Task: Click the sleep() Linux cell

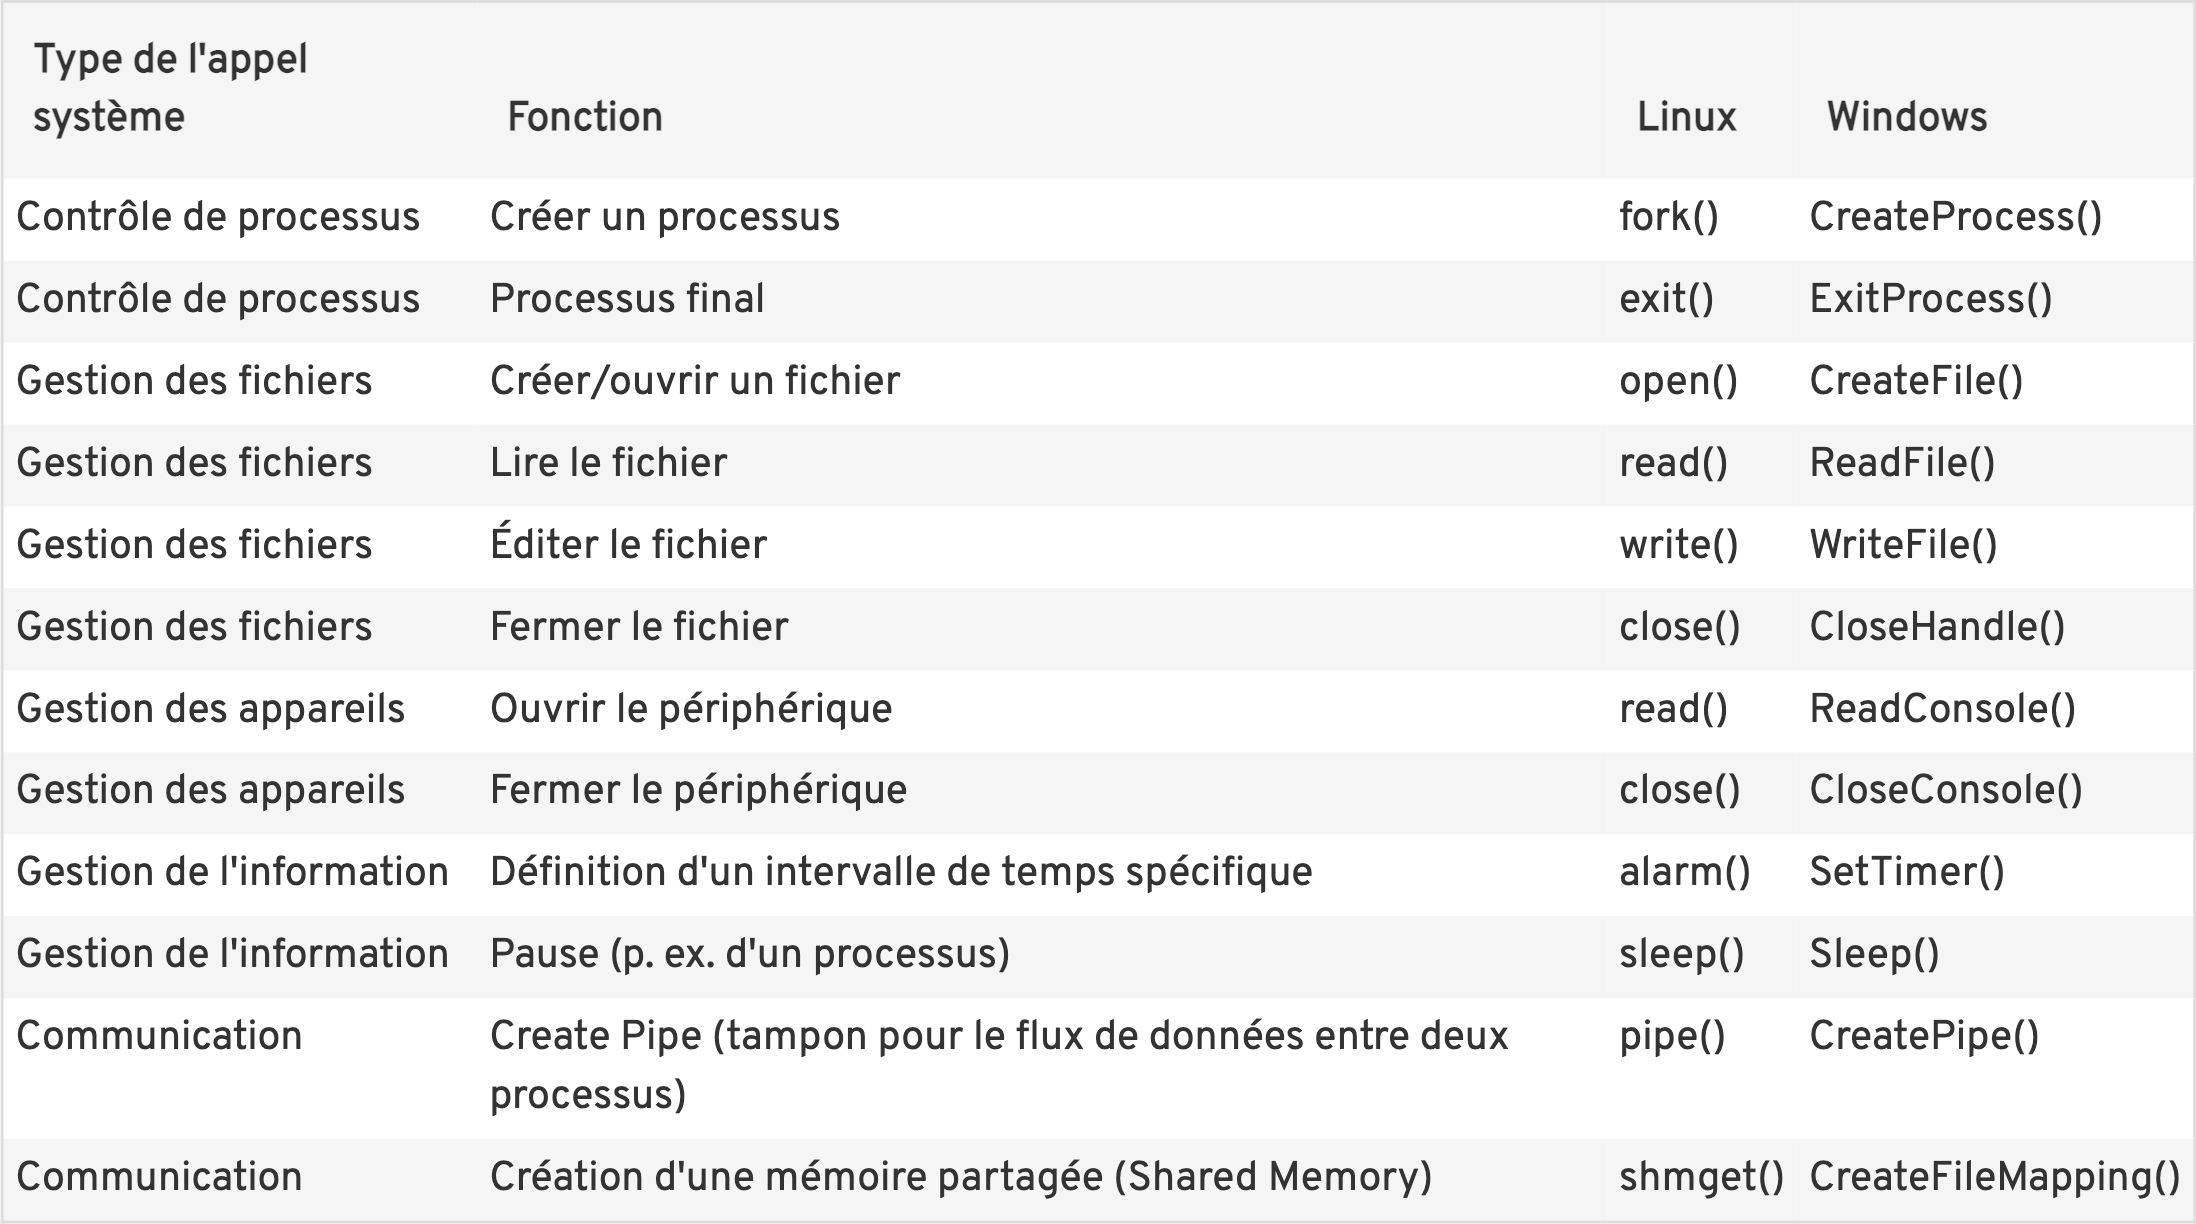Action: click(x=1681, y=954)
